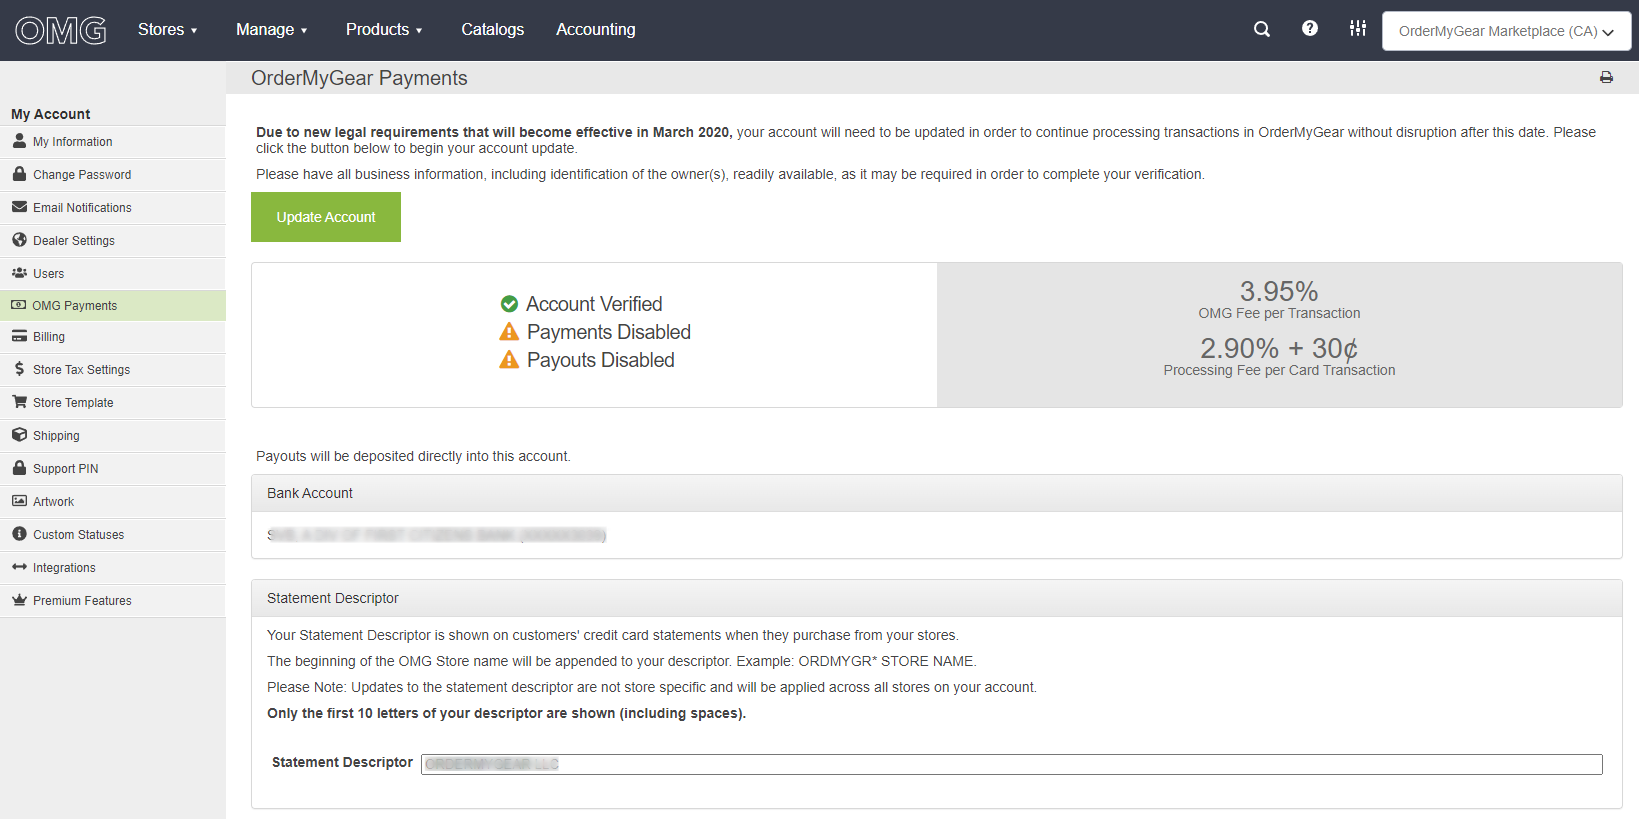Click the Payouts Disabled warning triangle
Viewport: 1639px width, 819px height.
(x=509, y=360)
